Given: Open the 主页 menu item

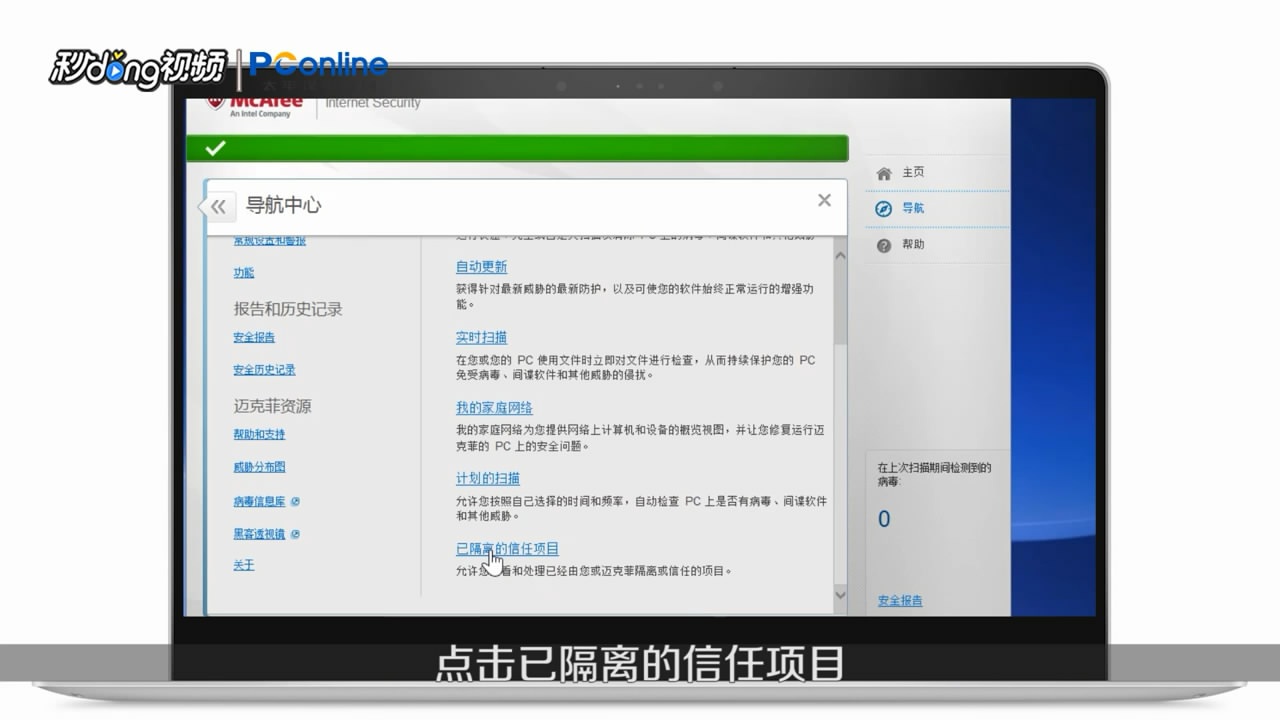Looking at the screenshot, I should 913,173.
